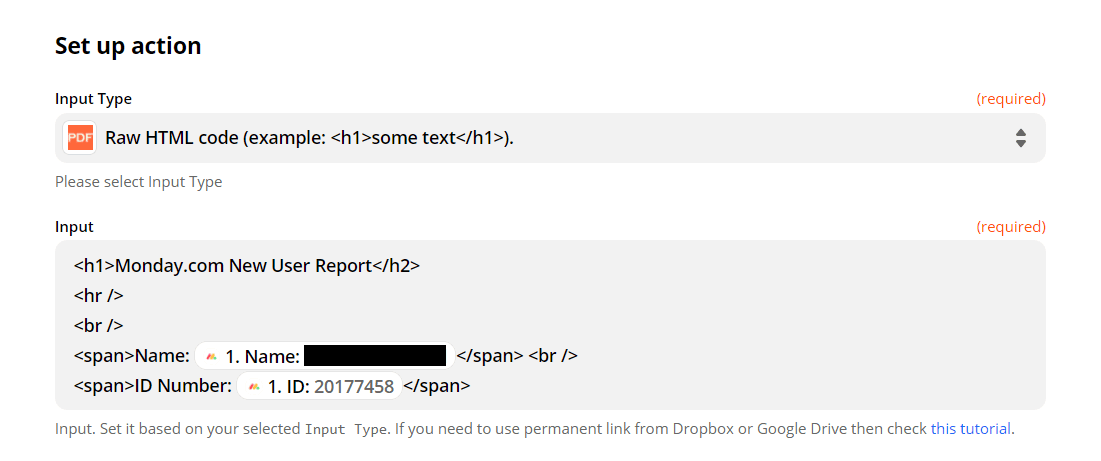Click the span Name: text in Input
This screenshot has height=461, width=1101.
tap(131, 356)
